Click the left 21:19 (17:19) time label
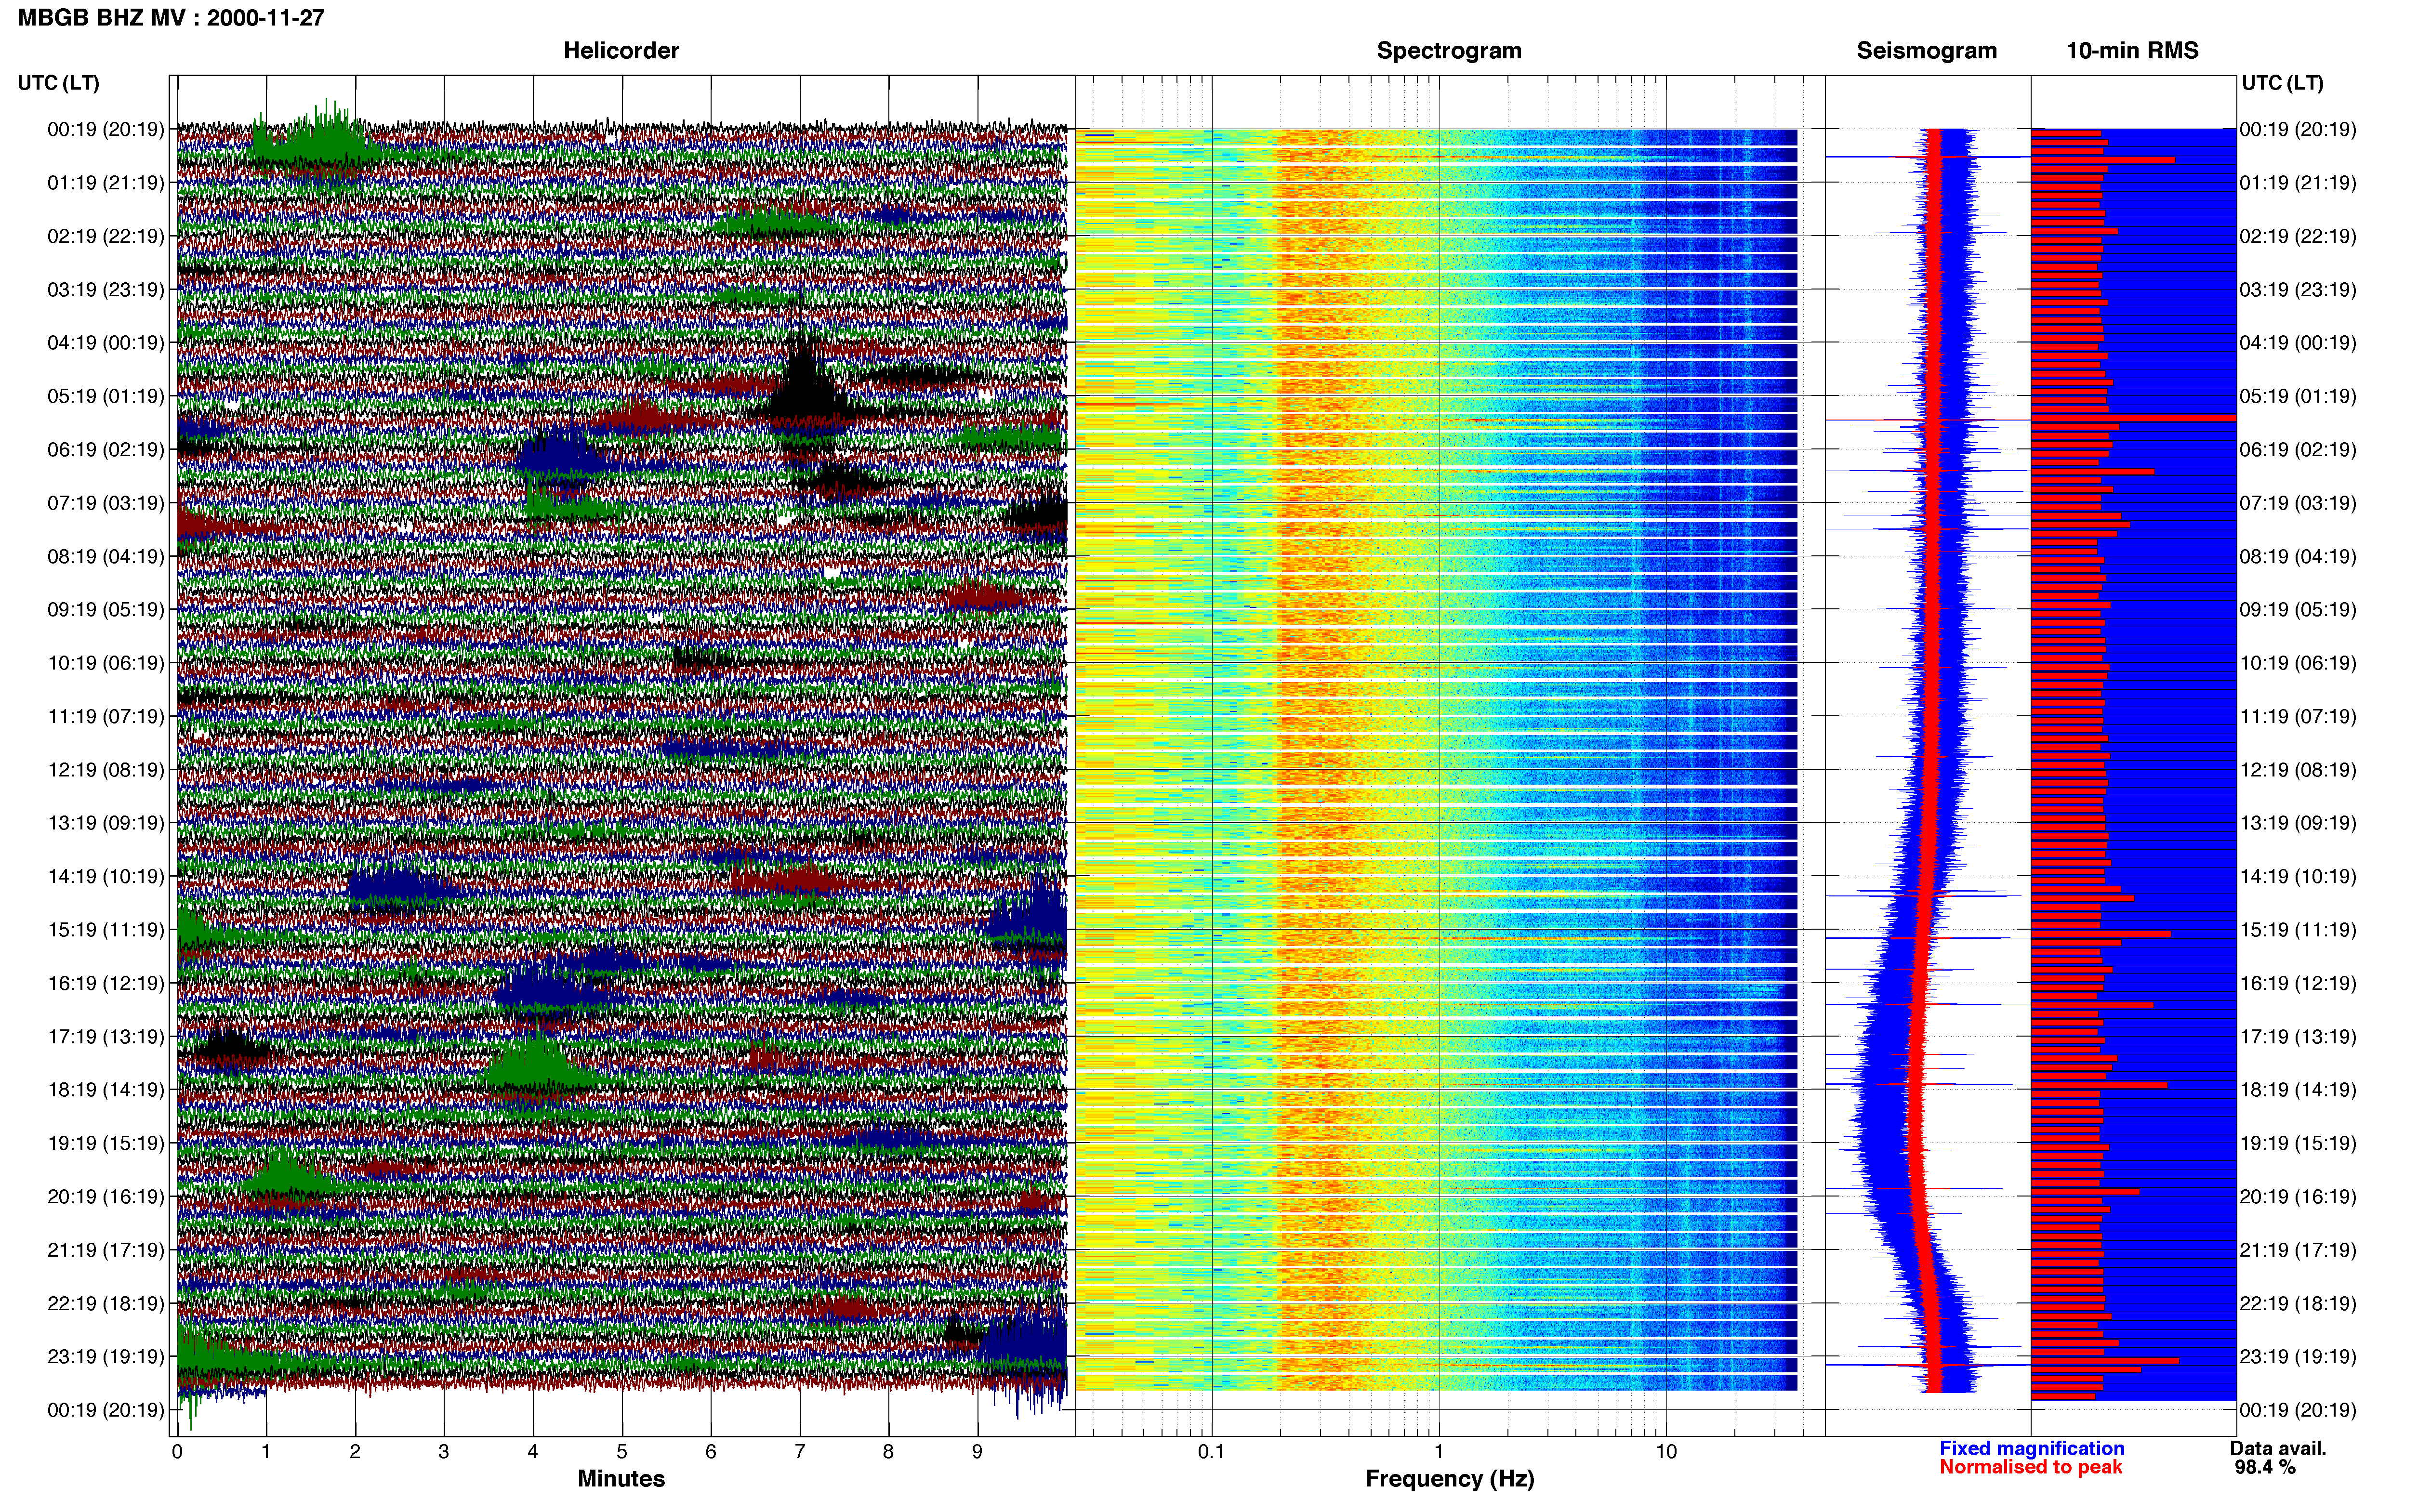The image size is (2418, 1512). (x=105, y=1250)
